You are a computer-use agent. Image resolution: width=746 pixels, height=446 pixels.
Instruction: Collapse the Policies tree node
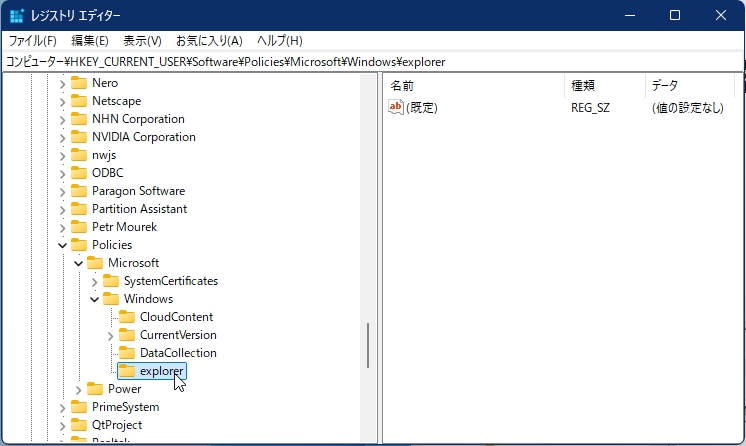[x=62, y=245]
